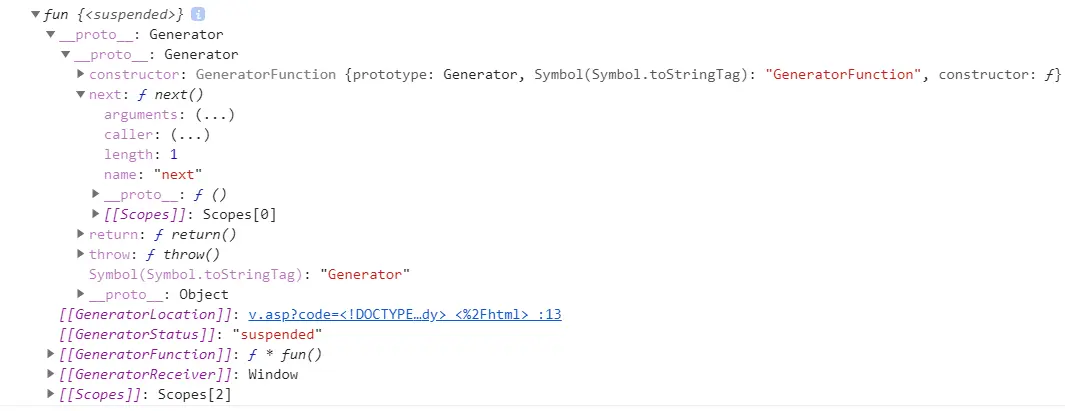This screenshot has height=411, width=1065.
Task: Expand the __proto__: ƒ () entry
Action: pyautogui.click(x=96, y=194)
